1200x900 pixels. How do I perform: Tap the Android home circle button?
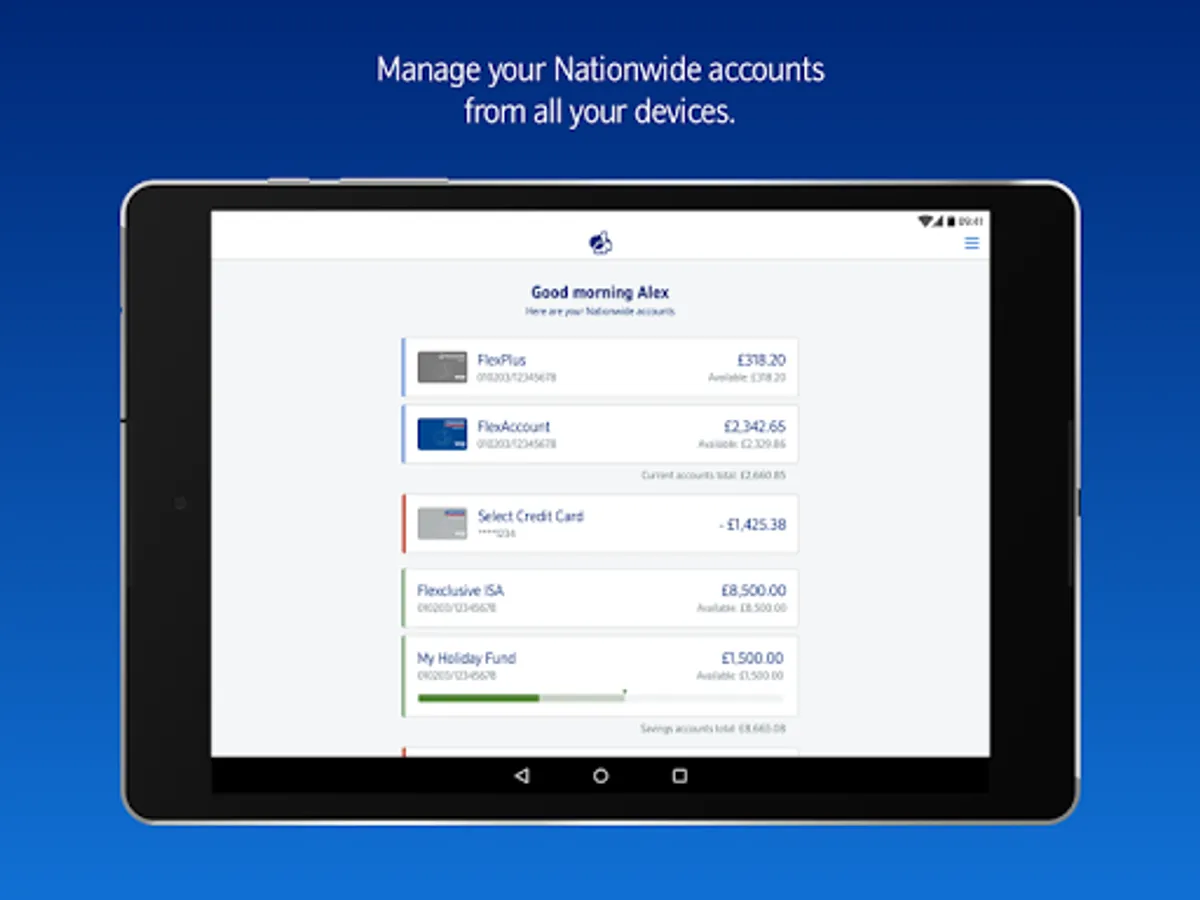[600, 775]
